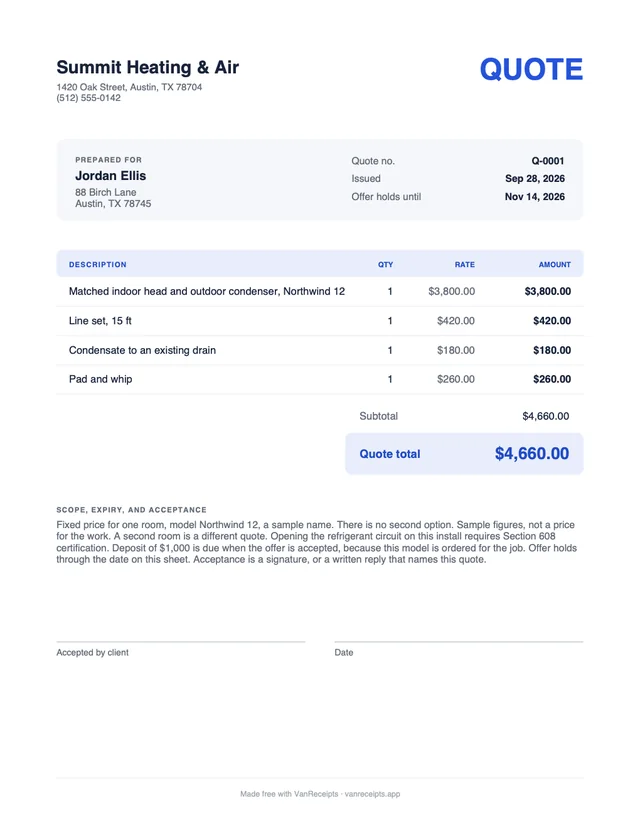Select the Matched indoor head and outdoor condenser row
Image resolution: width=640 pixels, height=828 pixels.
(x=320, y=291)
